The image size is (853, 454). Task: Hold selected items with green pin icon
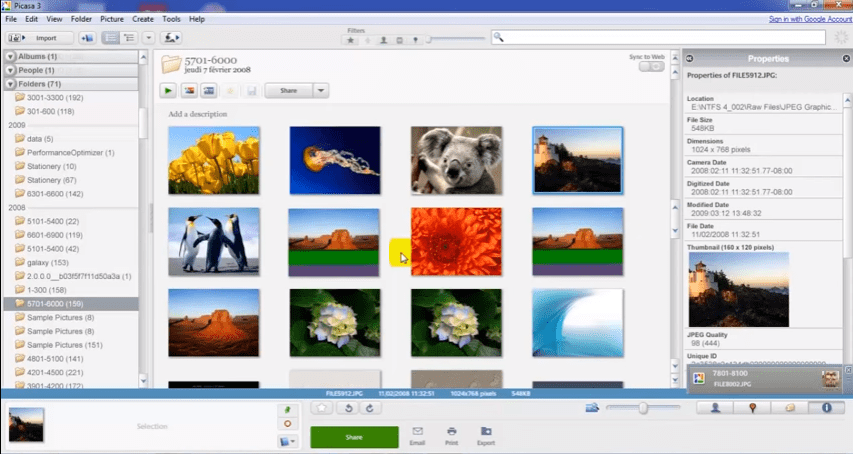click(x=287, y=410)
